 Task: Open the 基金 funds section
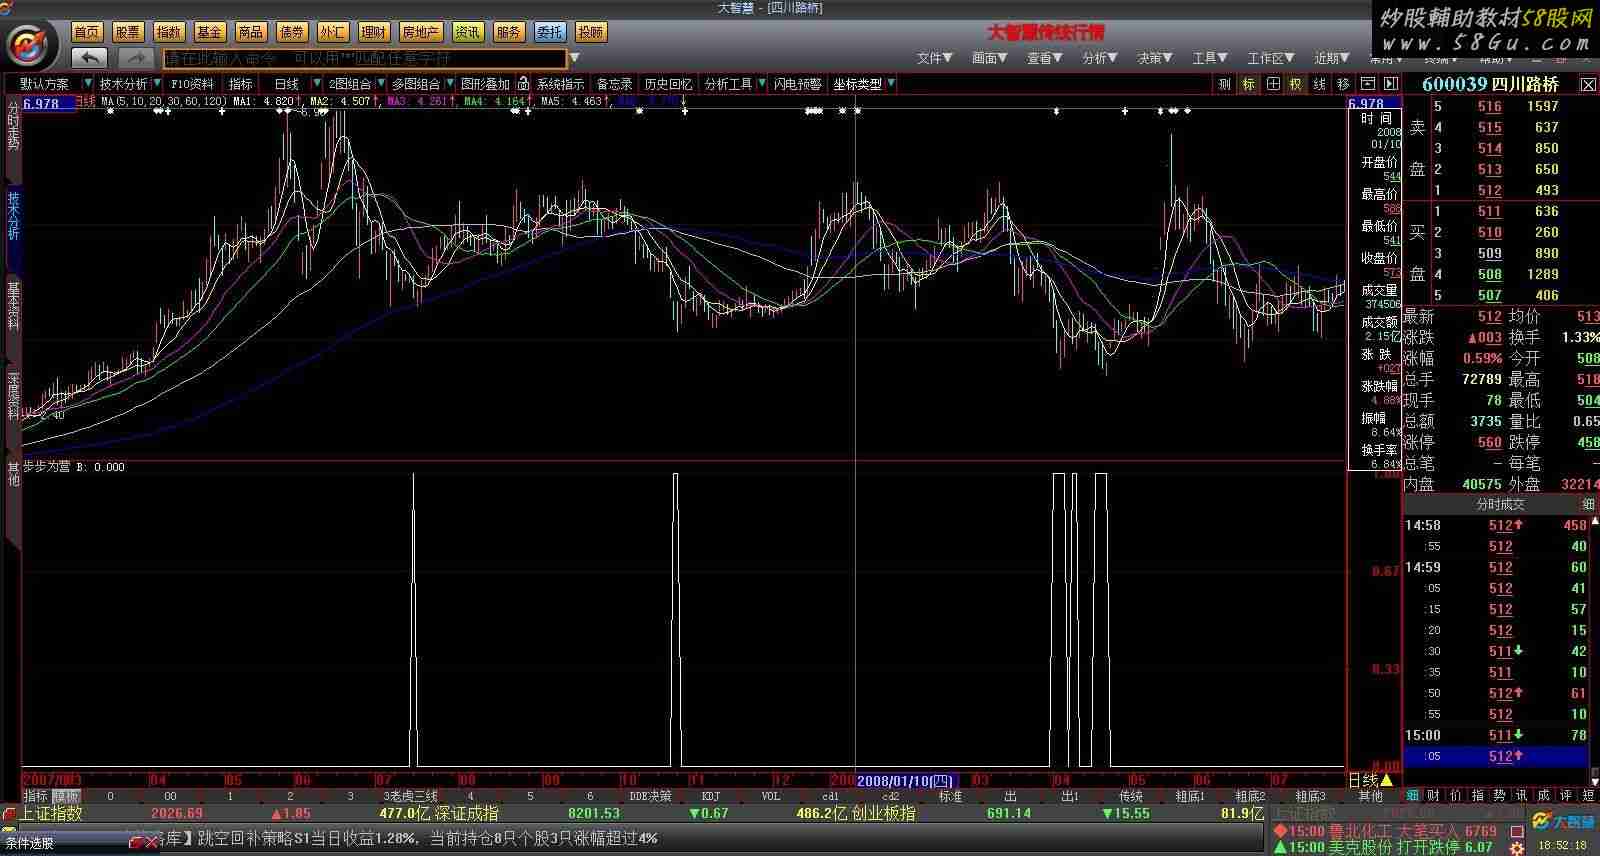click(210, 32)
